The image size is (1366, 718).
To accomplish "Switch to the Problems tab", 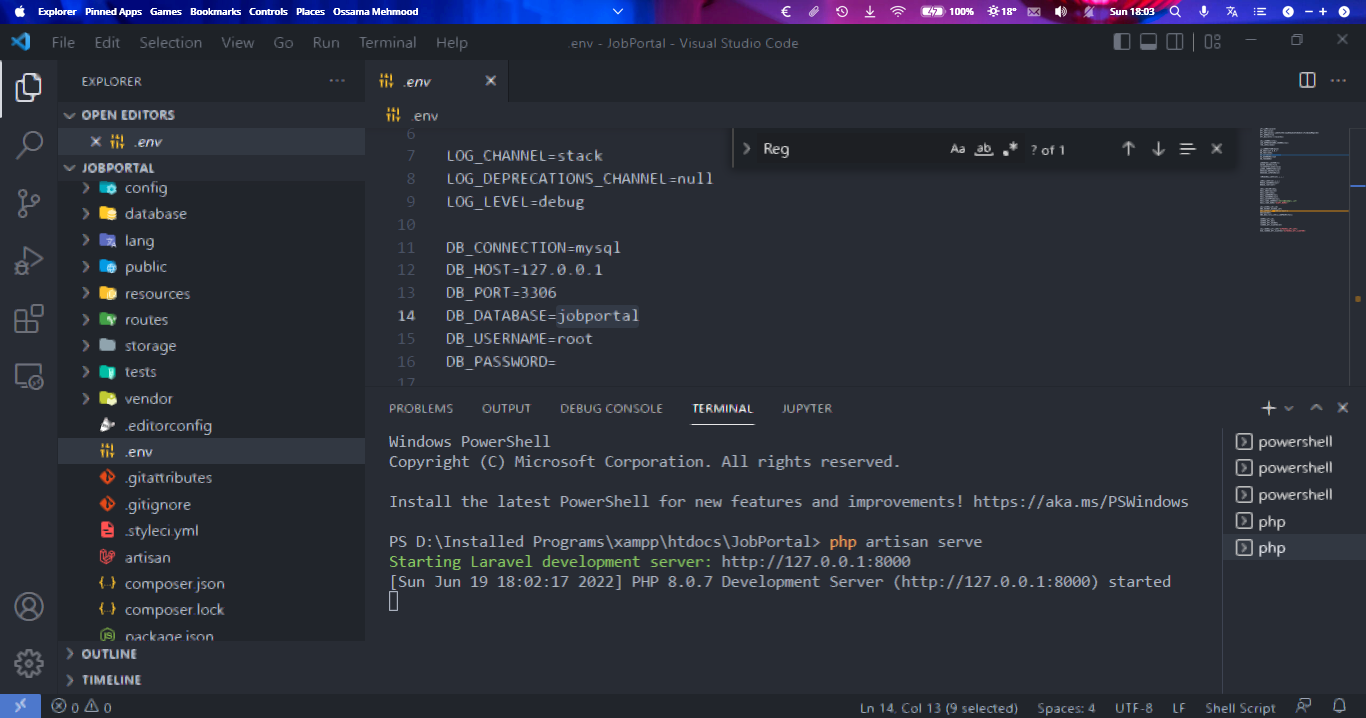I will (421, 408).
